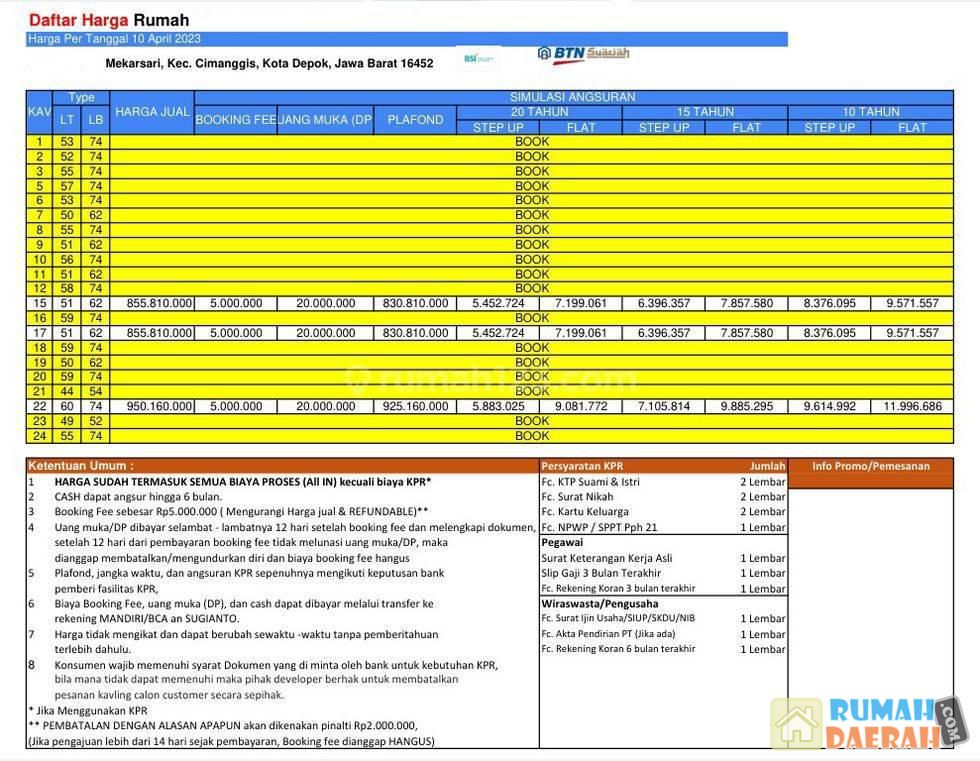980x761 pixels.
Task: Select the 15 TAHUN column header
Action: (704, 112)
